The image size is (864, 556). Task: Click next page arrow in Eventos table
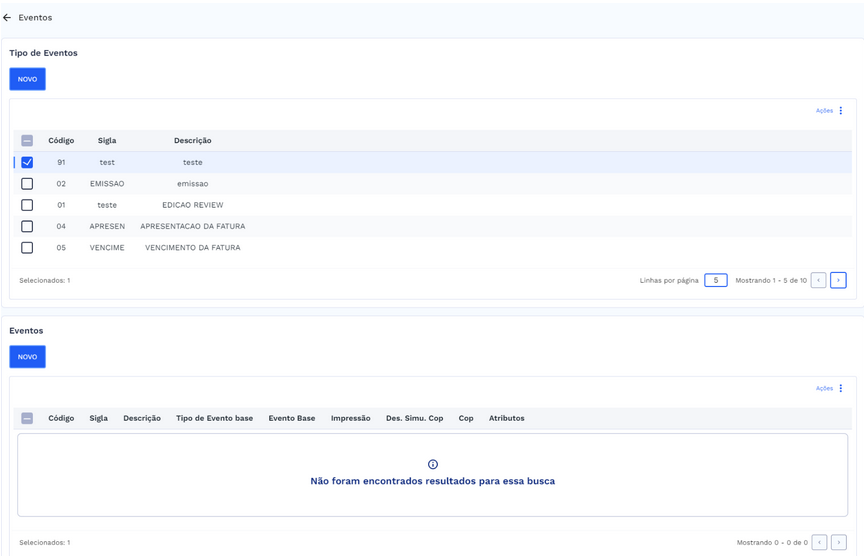coord(838,542)
